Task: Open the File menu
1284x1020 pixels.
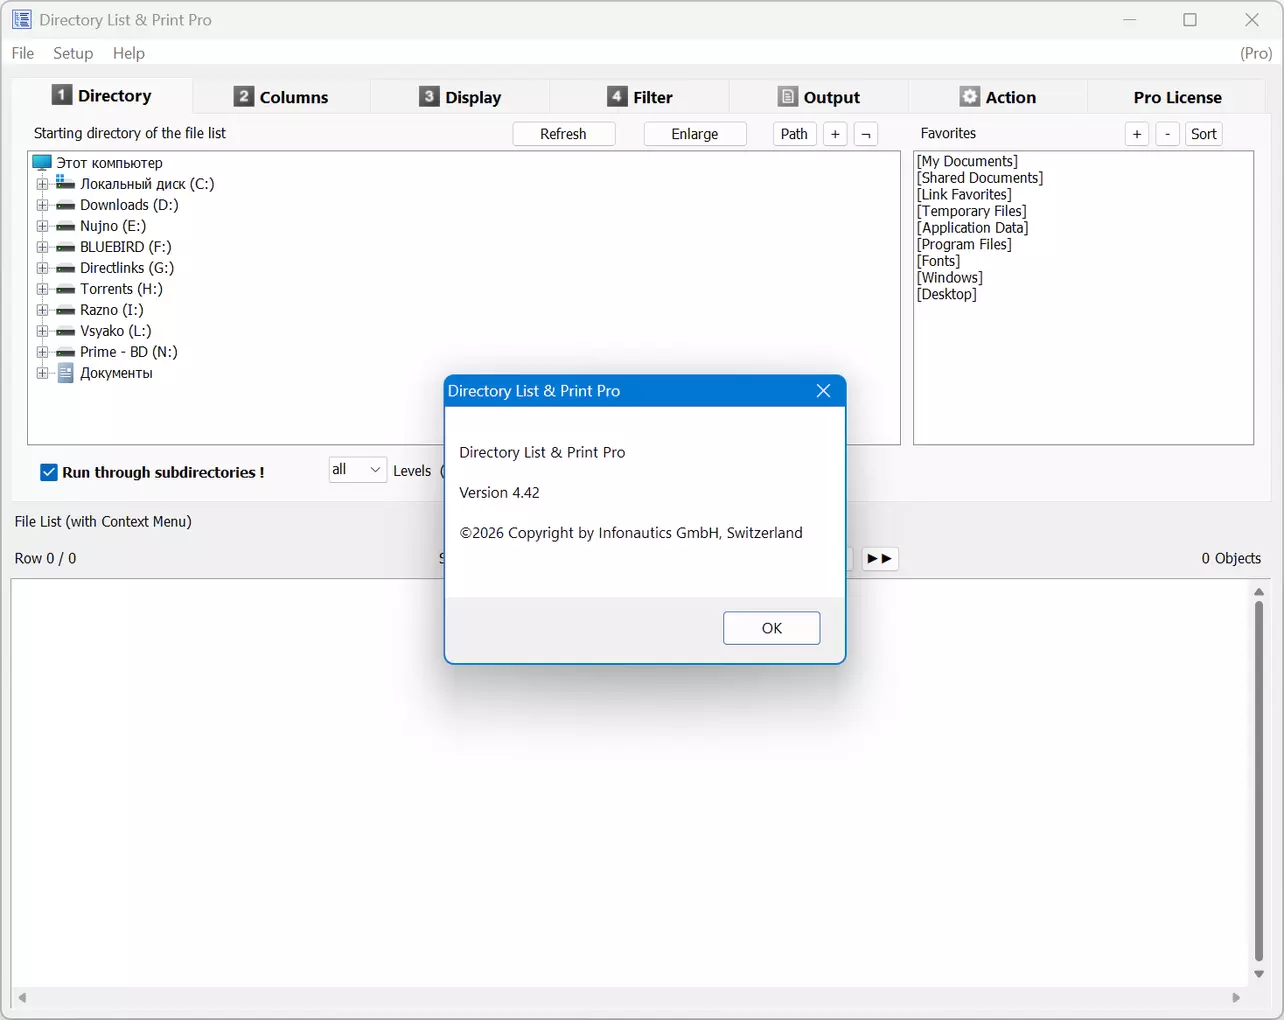Action: click(x=23, y=53)
